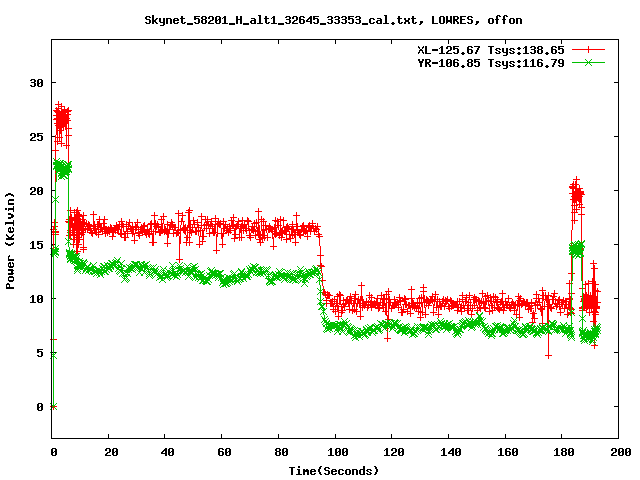Image resolution: width=640 pixels, height=480 pixels.
Task: Select legend entry YR-106.85 Tsys:116.79
Action: pos(491,63)
